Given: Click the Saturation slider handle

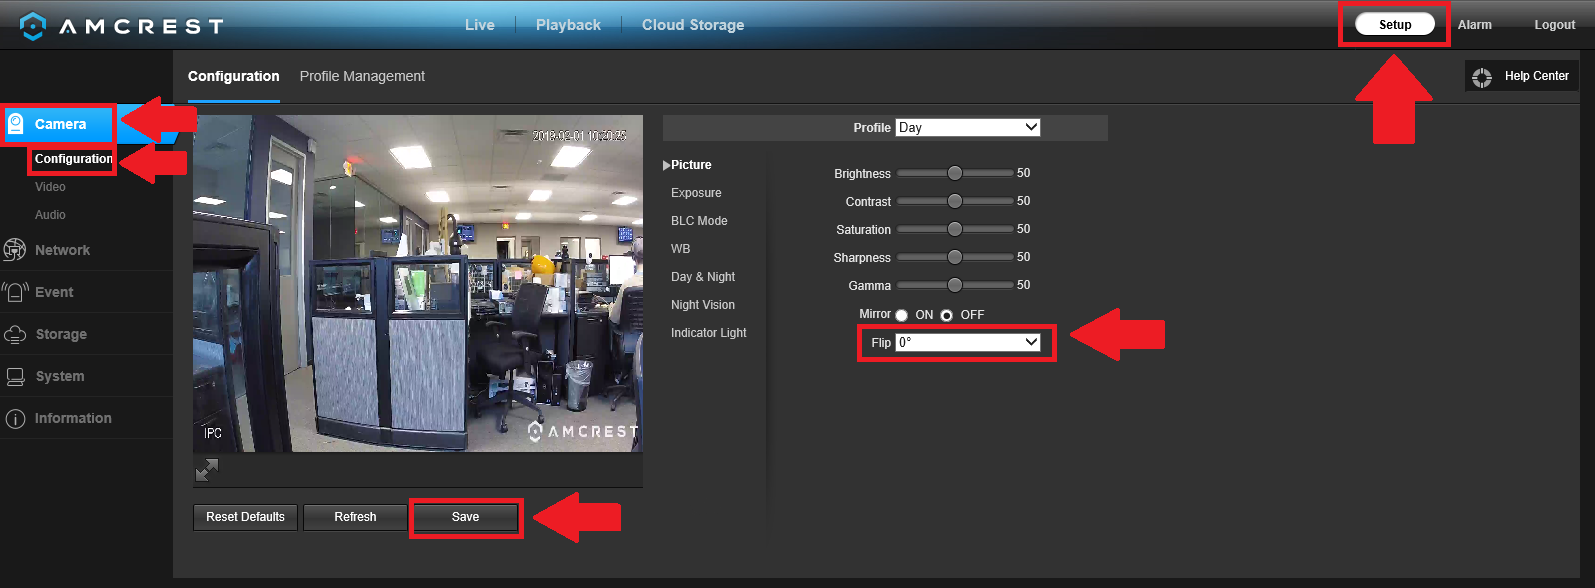Looking at the screenshot, I should [955, 229].
